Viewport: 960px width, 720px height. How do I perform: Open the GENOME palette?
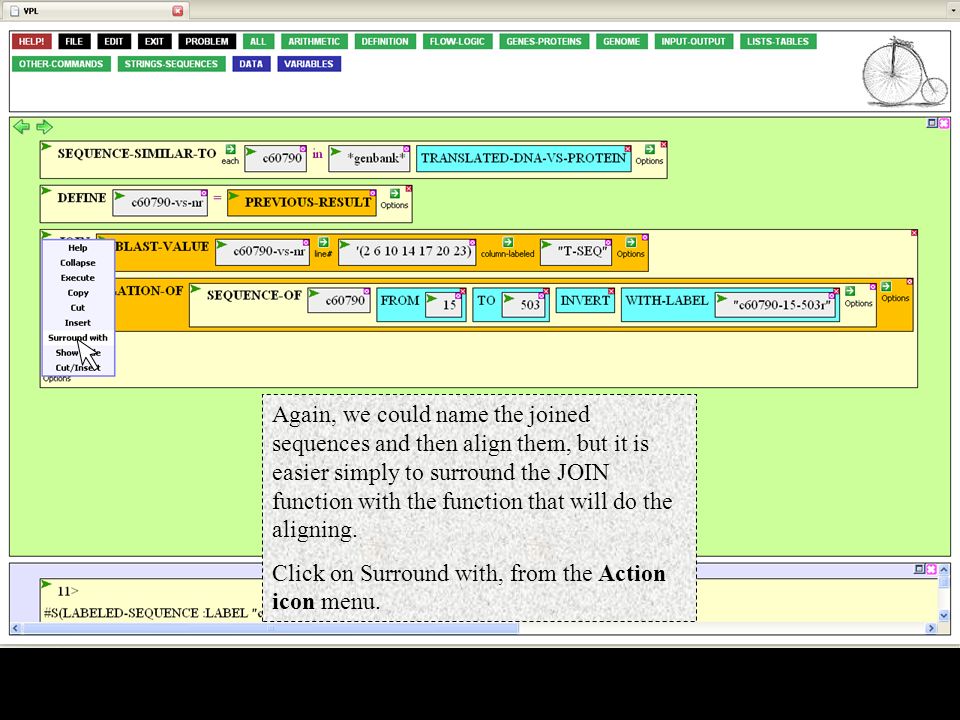[621, 42]
